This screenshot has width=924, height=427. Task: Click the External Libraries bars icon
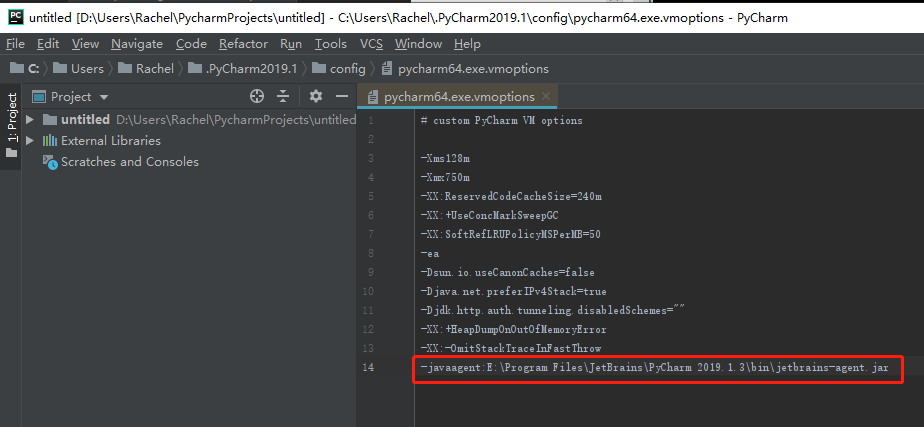50,141
